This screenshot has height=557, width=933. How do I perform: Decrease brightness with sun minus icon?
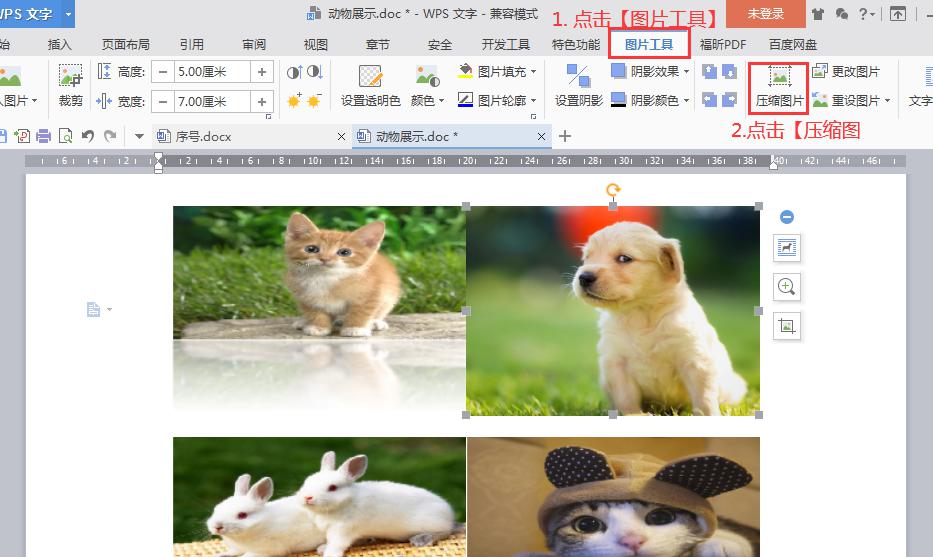pyautogui.click(x=315, y=100)
